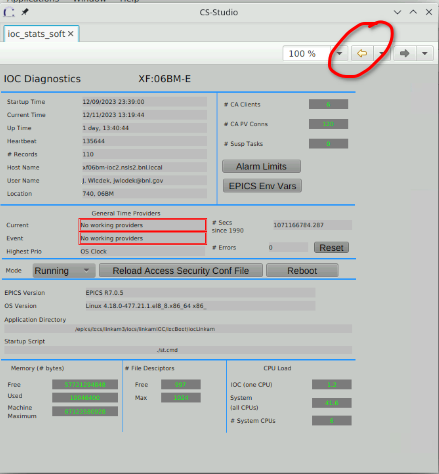Click the Reset errors button
Screen dimensions: 439x474
(x=331, y=247)
